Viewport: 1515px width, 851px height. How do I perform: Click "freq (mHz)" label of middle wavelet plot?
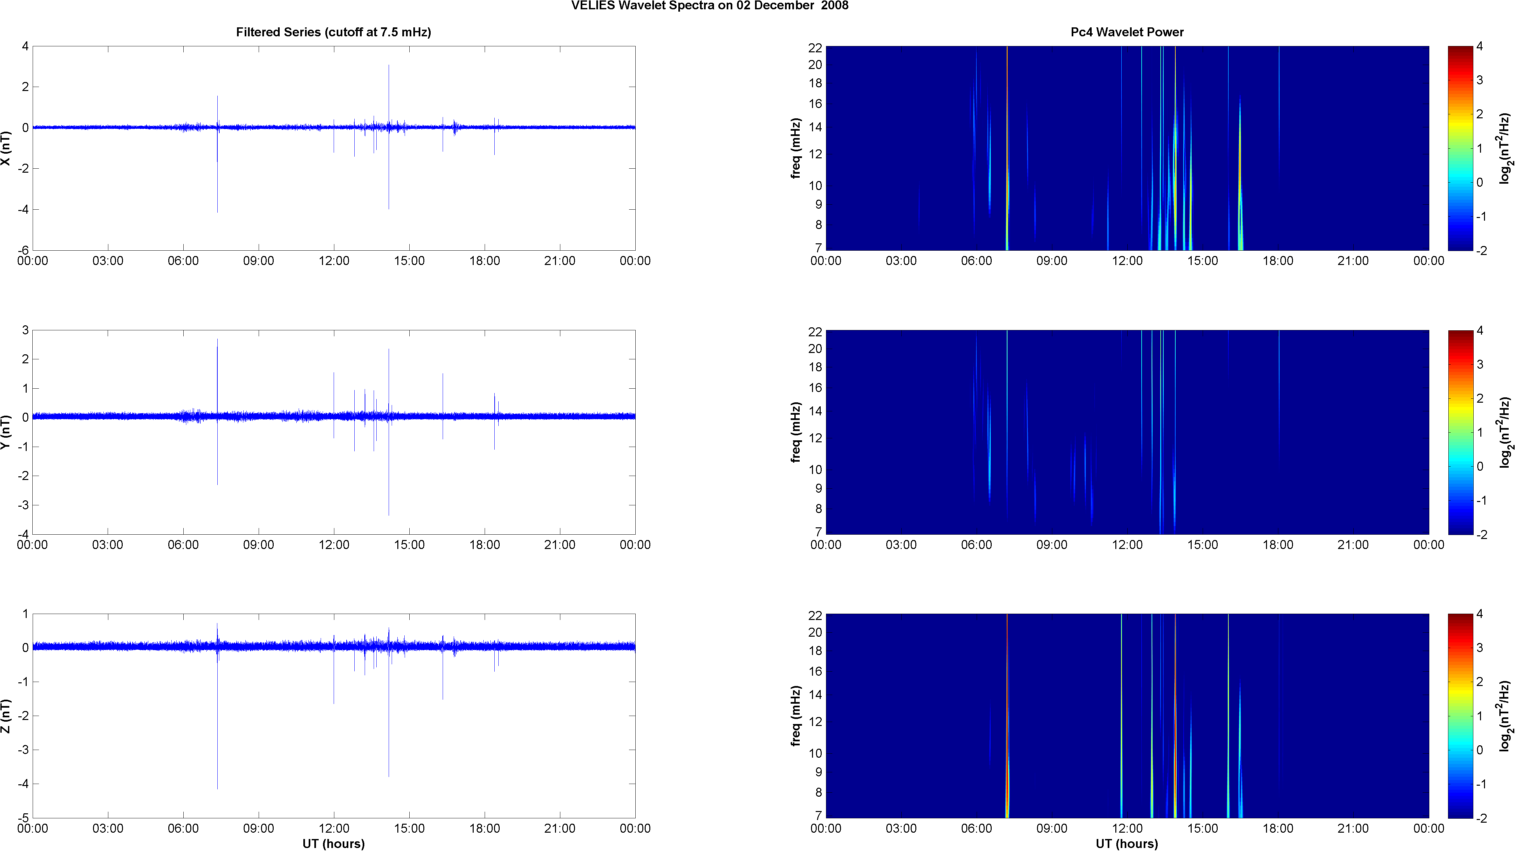click(796, 432)
